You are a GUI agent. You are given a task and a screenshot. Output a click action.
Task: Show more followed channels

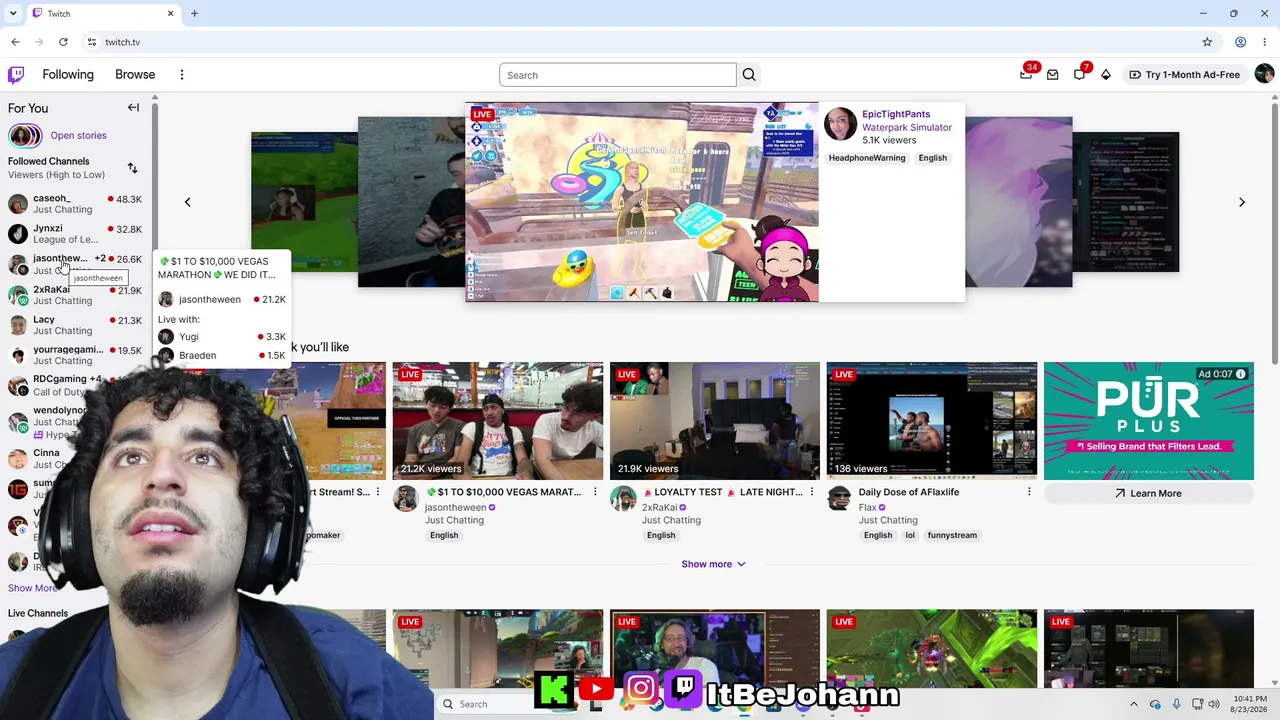click(33, 588)
